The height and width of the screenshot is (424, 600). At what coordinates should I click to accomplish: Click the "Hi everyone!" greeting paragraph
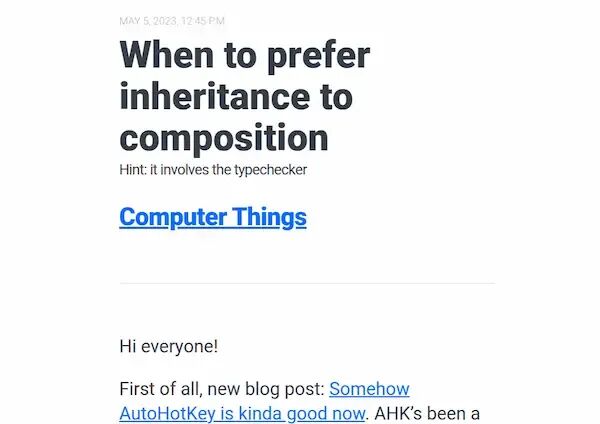point(169,346)
